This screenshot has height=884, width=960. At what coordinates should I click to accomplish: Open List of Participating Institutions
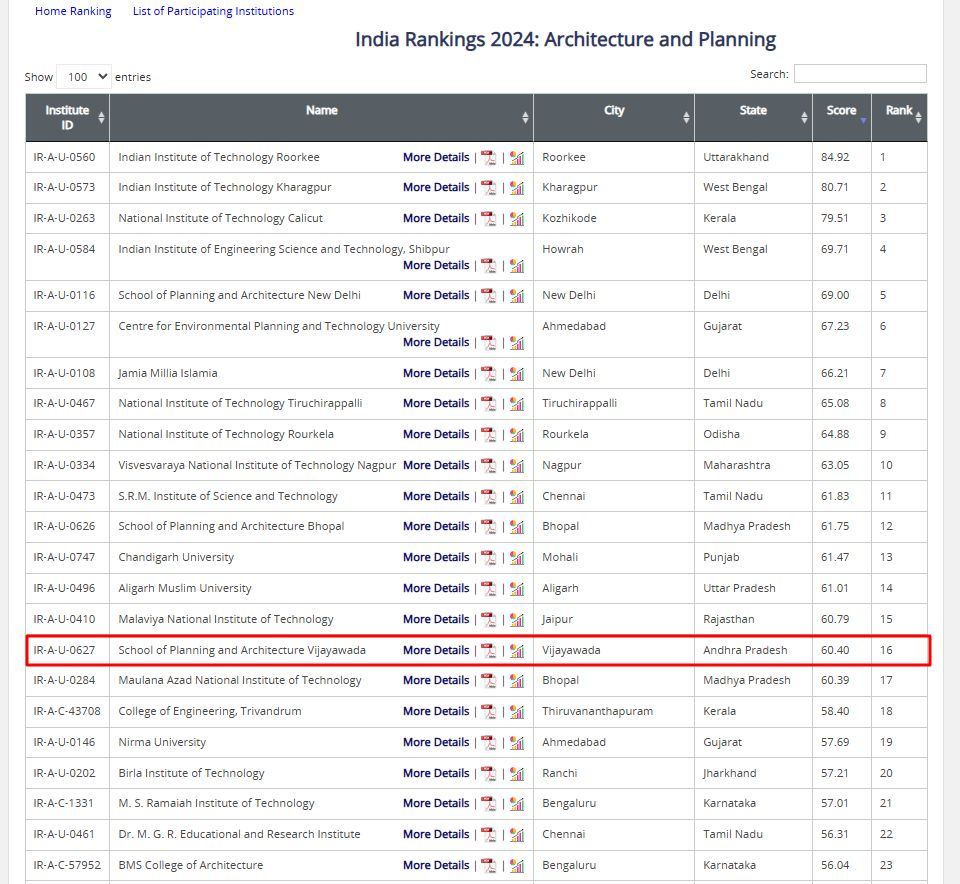pos(213,11)
